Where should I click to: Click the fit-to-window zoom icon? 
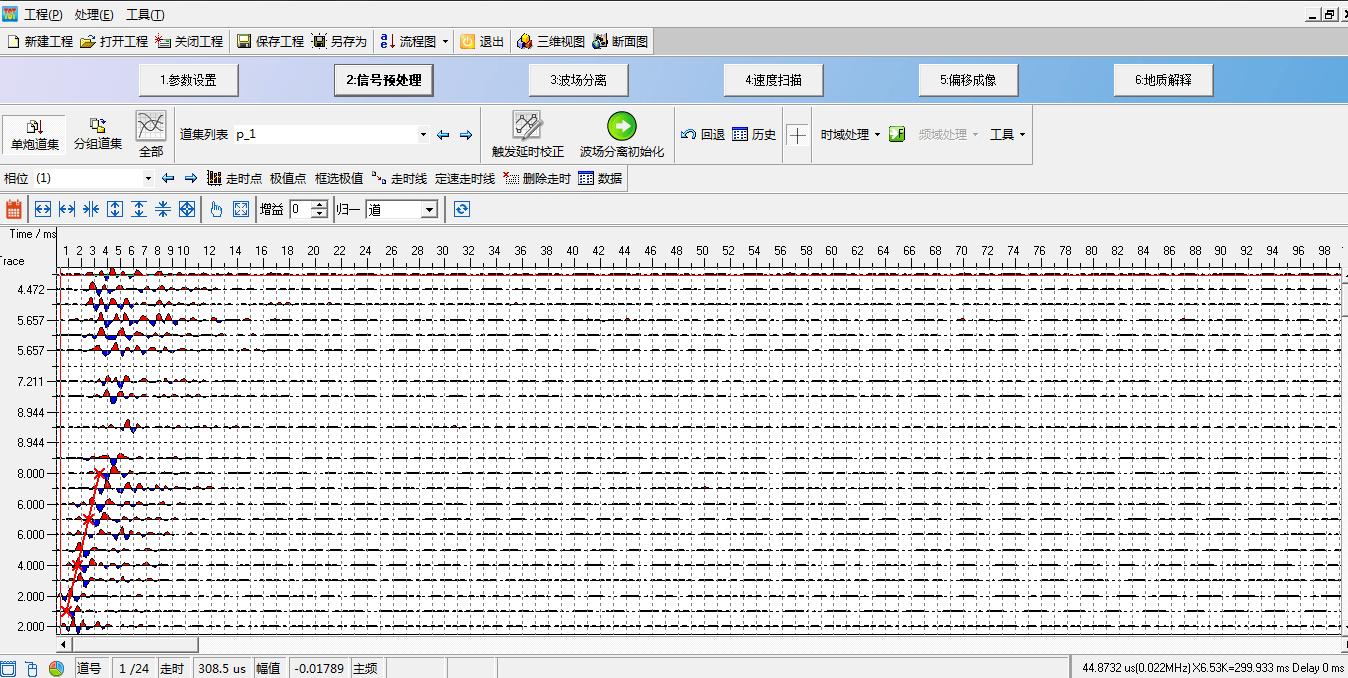click(x=241, y=209)
